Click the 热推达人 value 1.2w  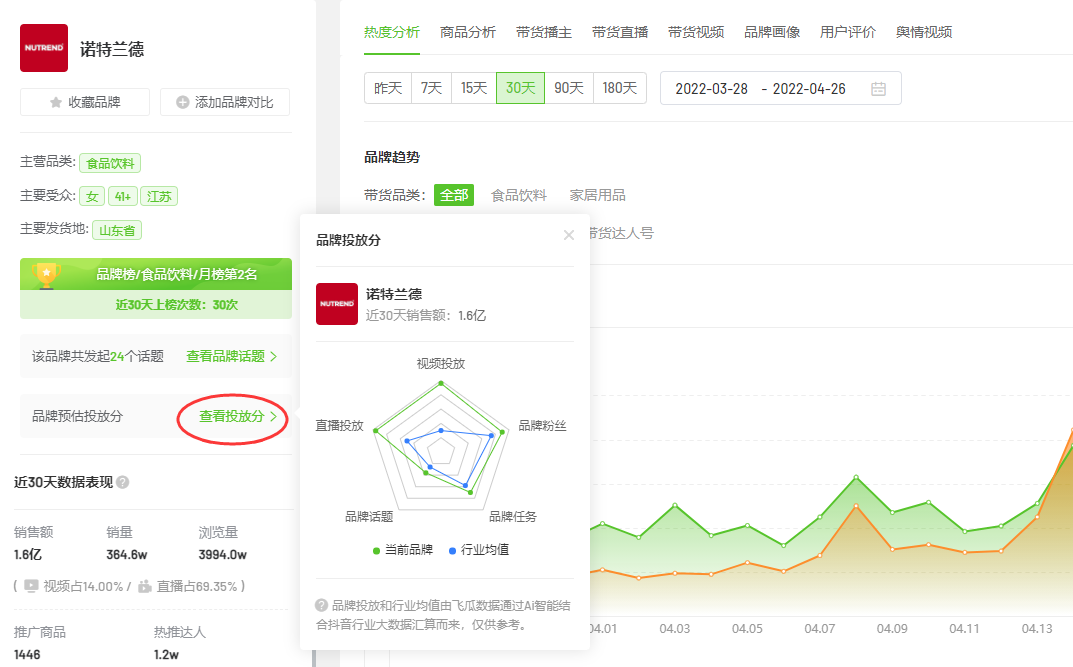tap(166, 655)
